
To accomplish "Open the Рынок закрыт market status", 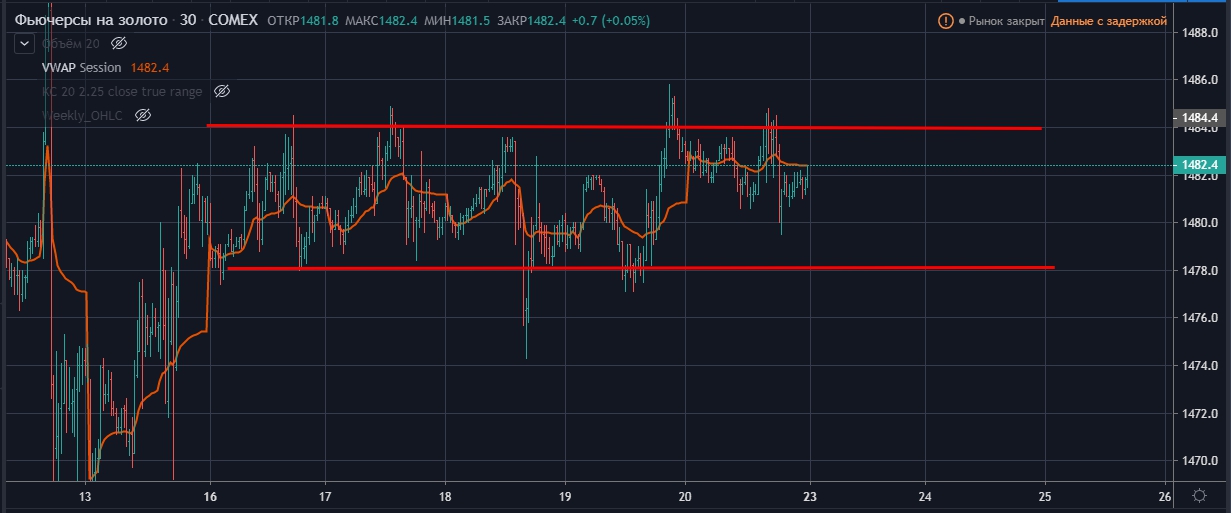I will coord(1006,20).
